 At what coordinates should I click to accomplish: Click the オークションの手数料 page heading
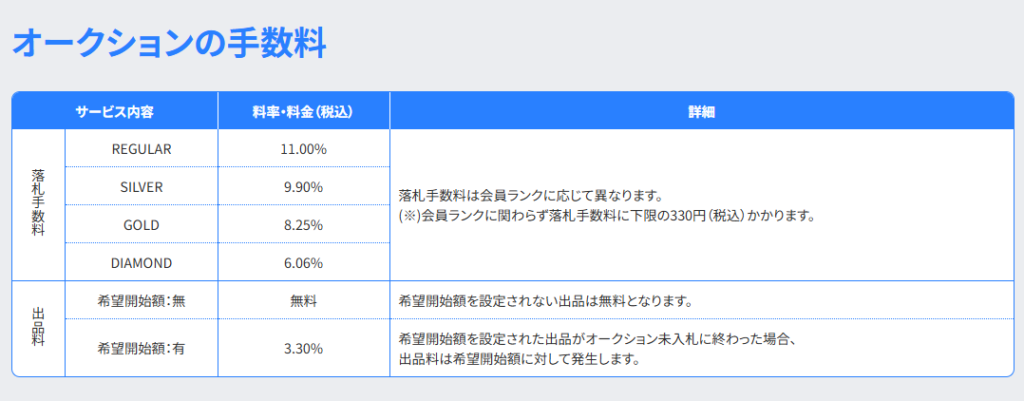tap(168, 44)
